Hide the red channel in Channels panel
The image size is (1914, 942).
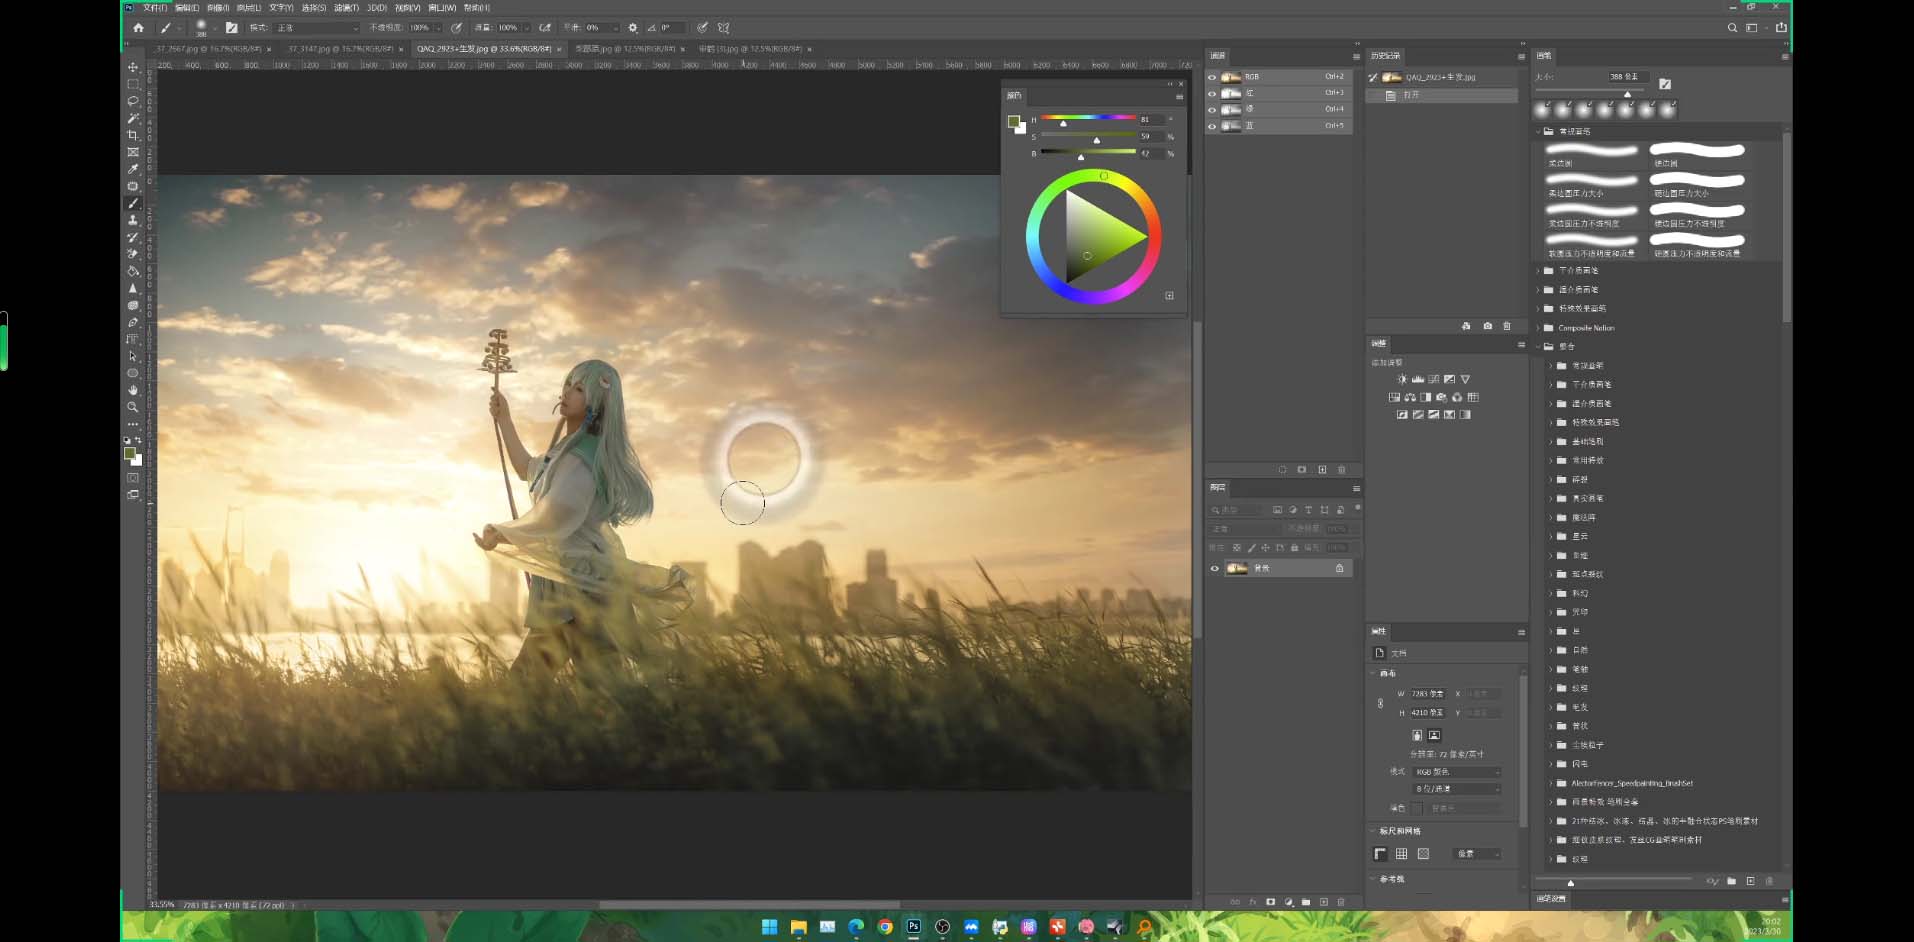click(x=1212, y=93)
